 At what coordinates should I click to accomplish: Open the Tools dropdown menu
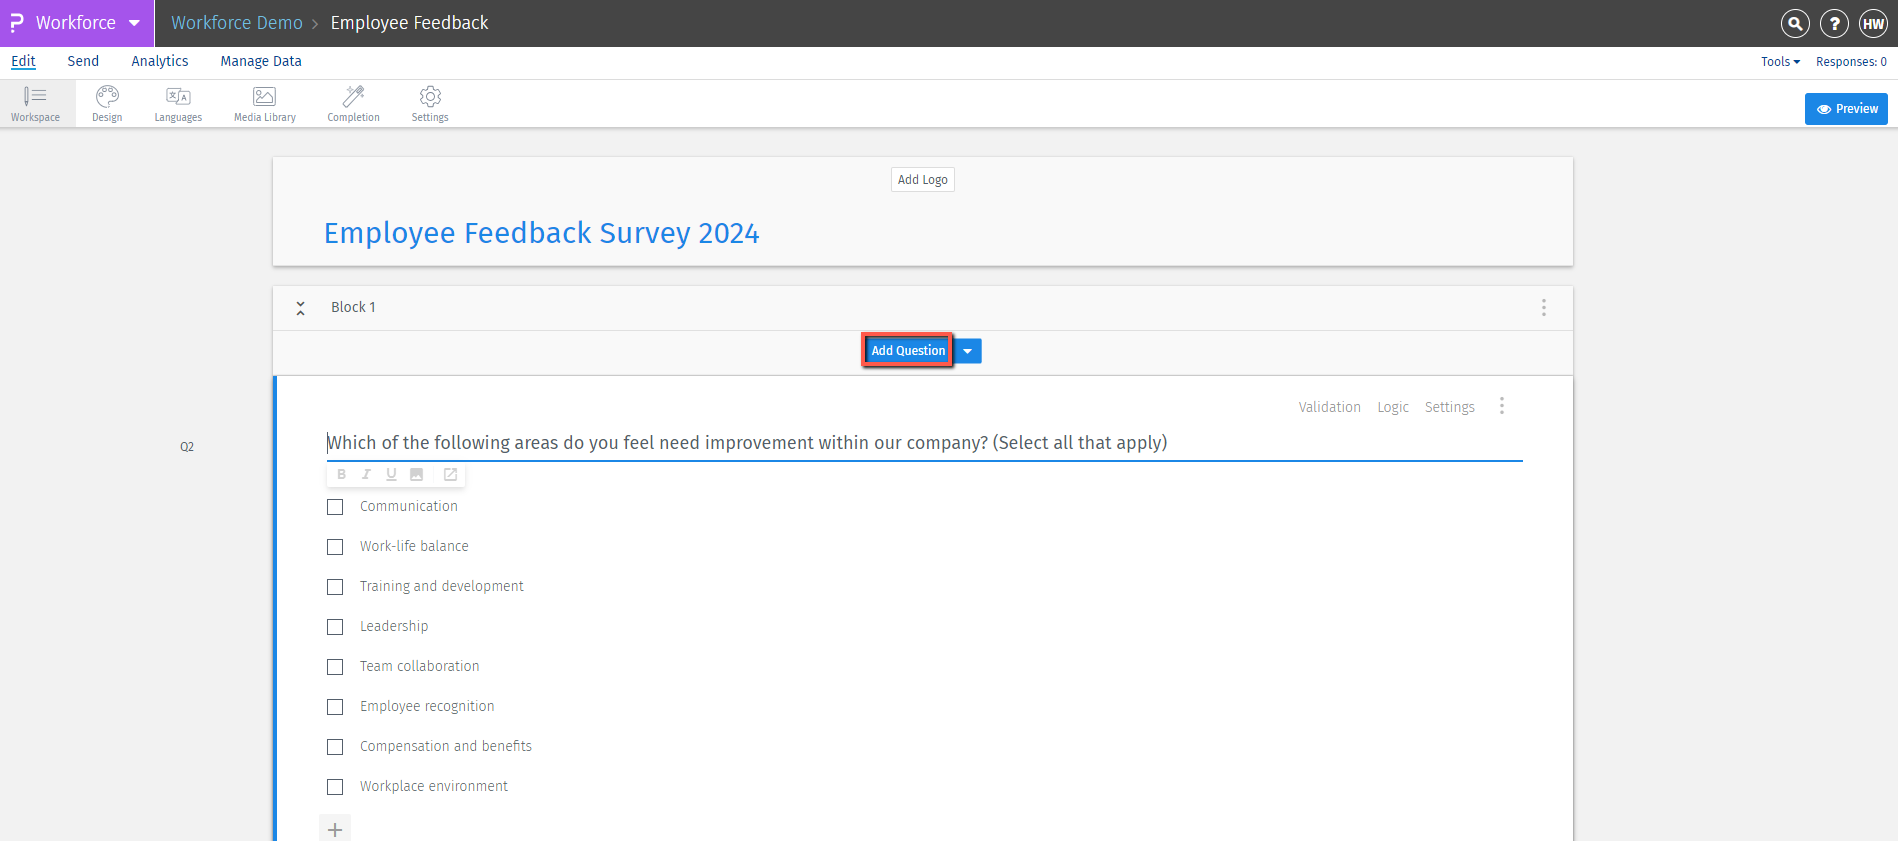1780,62
